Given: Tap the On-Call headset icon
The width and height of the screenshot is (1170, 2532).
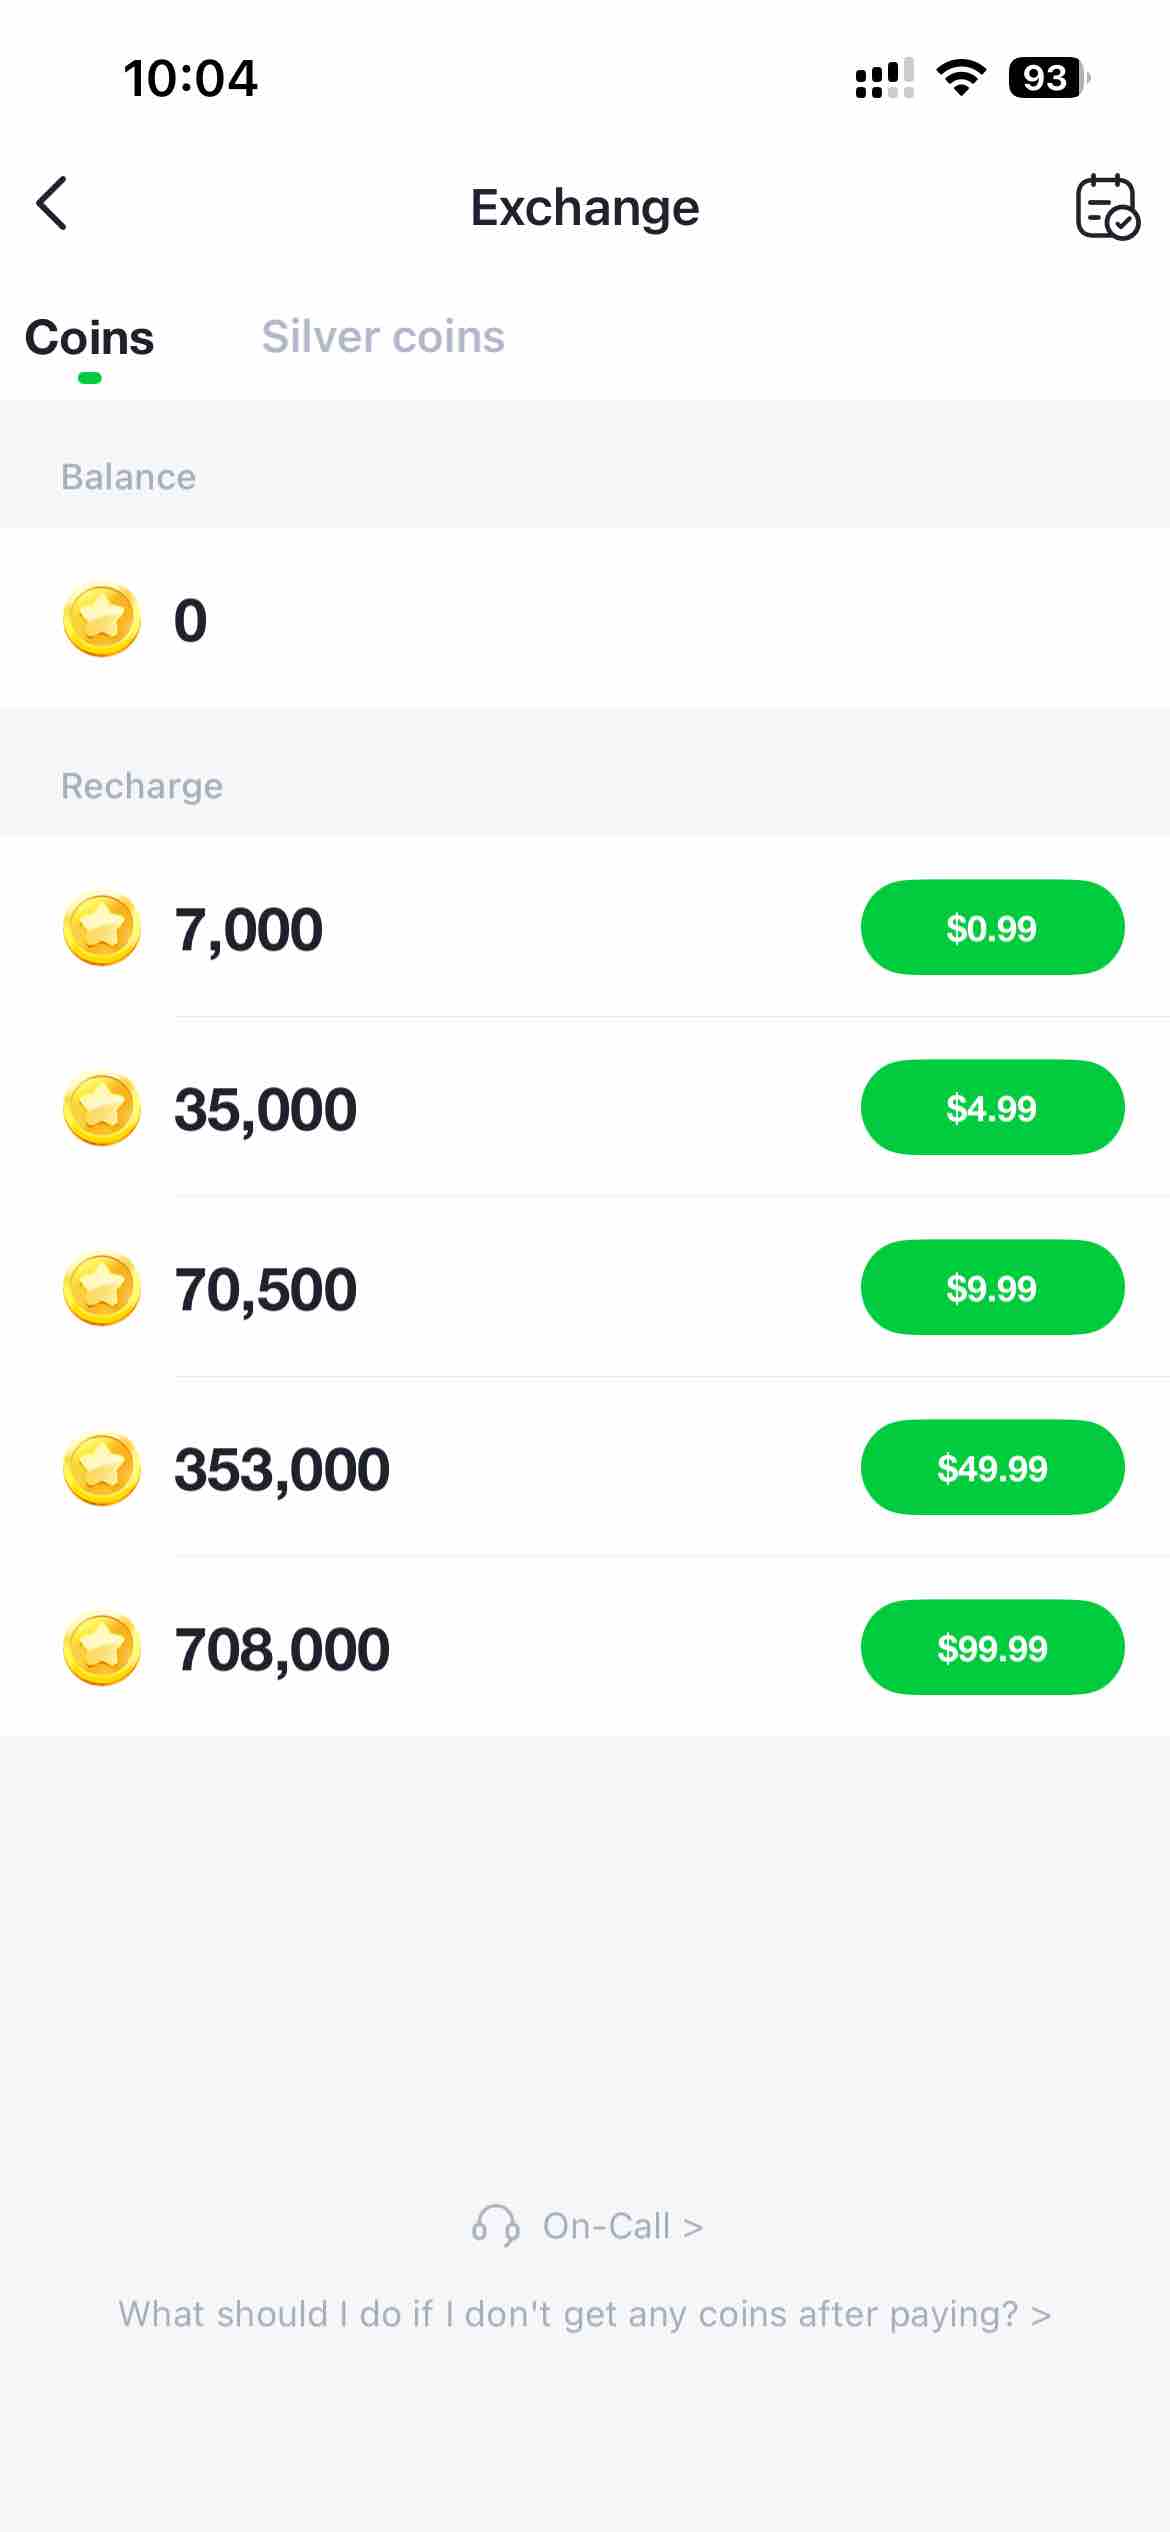Looking at the screenshot, I should (495, 2226).
